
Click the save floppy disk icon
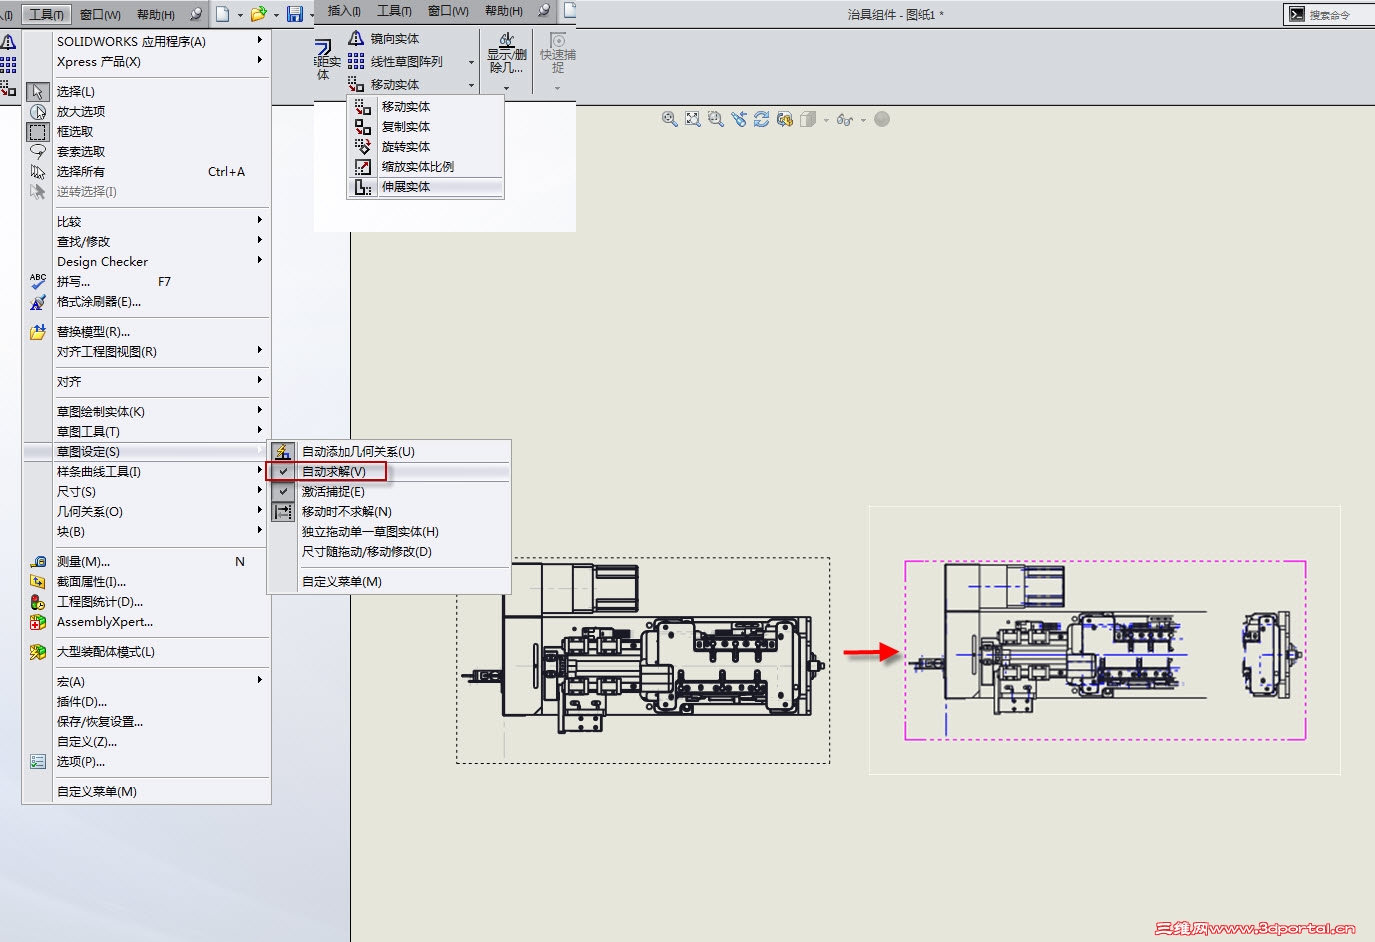(x=294, y=14)
